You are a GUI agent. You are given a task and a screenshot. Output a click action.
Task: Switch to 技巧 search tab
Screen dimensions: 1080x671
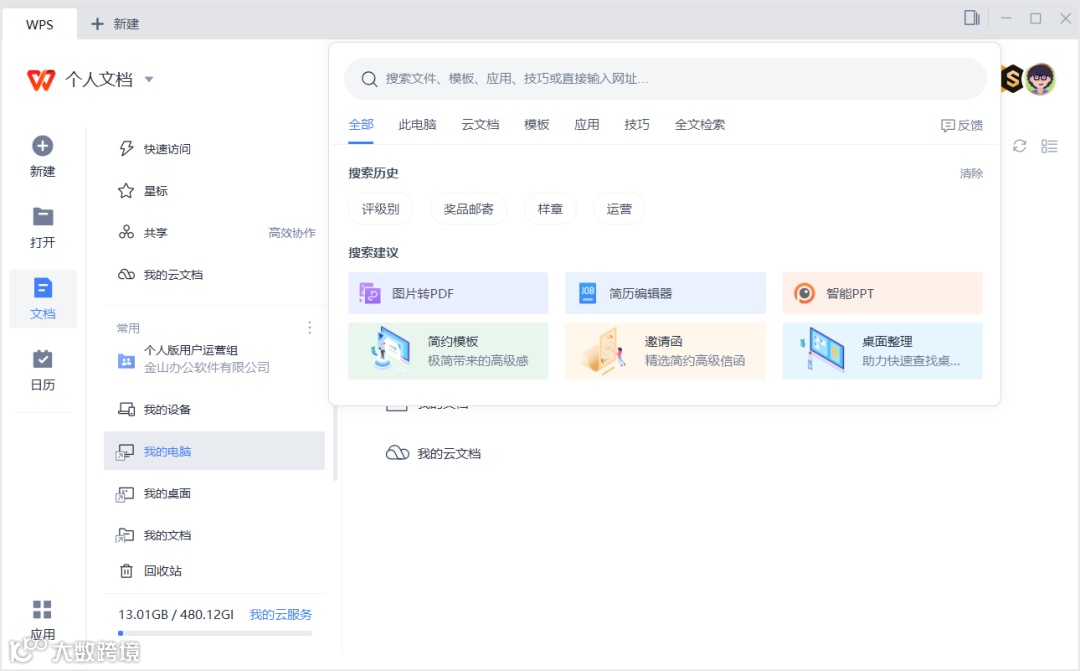(x=637, y=125)
